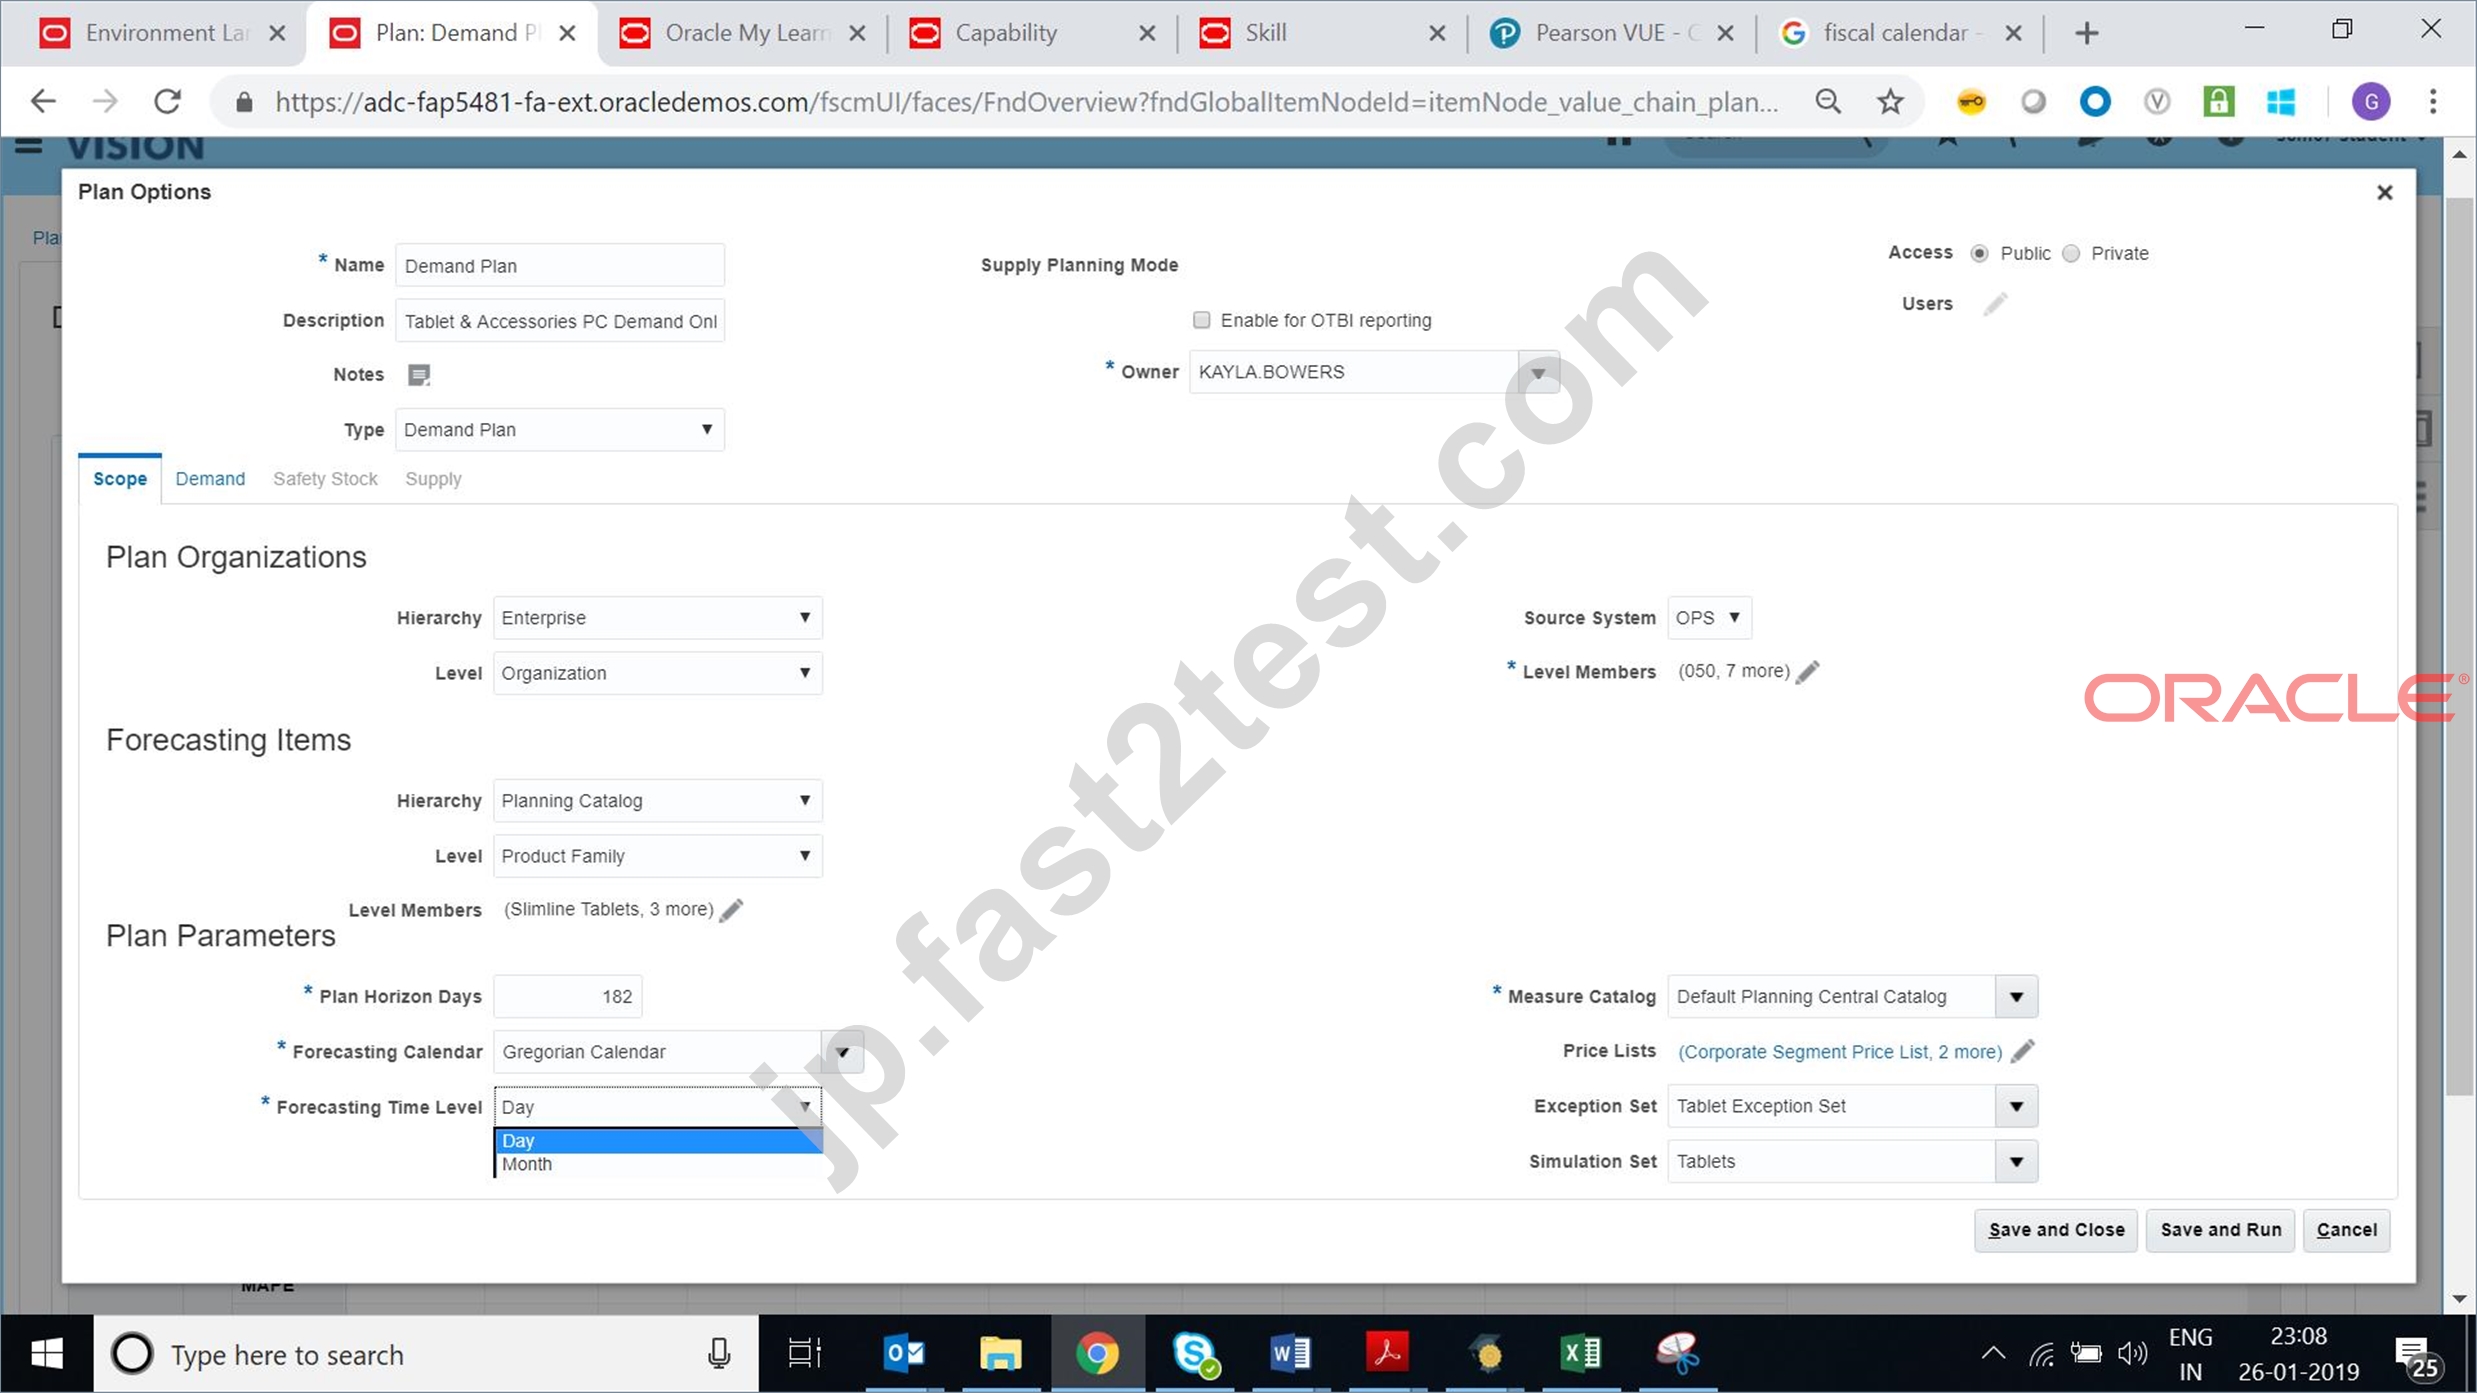Edit Price Lists with pencil icon
2477x1393 pixels.
(x=2023, y=1052)
